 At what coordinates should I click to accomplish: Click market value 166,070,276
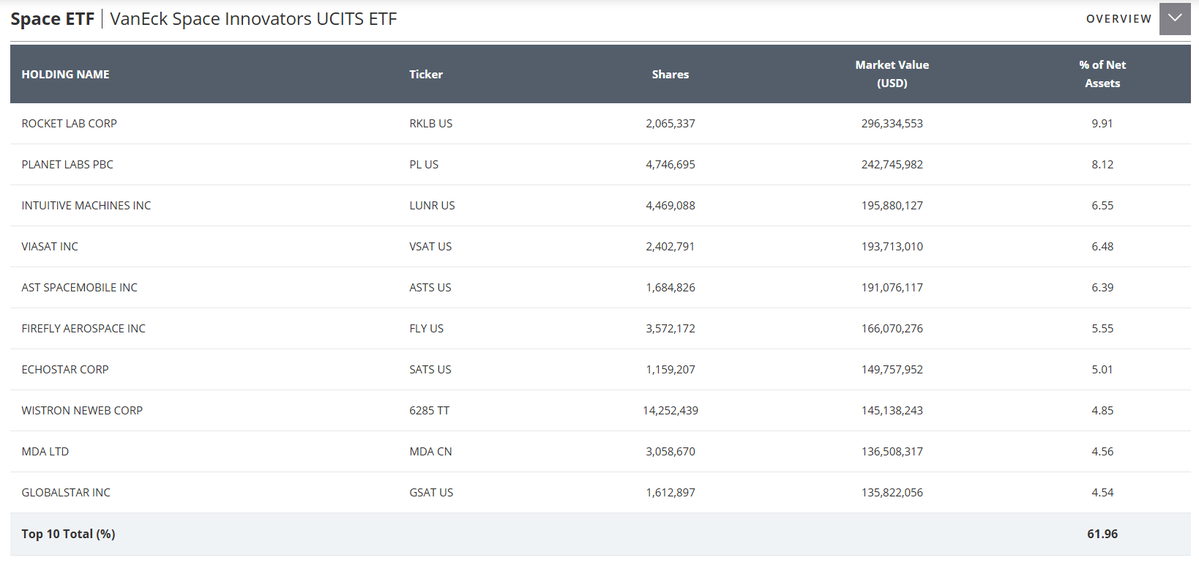pyautogui.click(x=892, y=328)
